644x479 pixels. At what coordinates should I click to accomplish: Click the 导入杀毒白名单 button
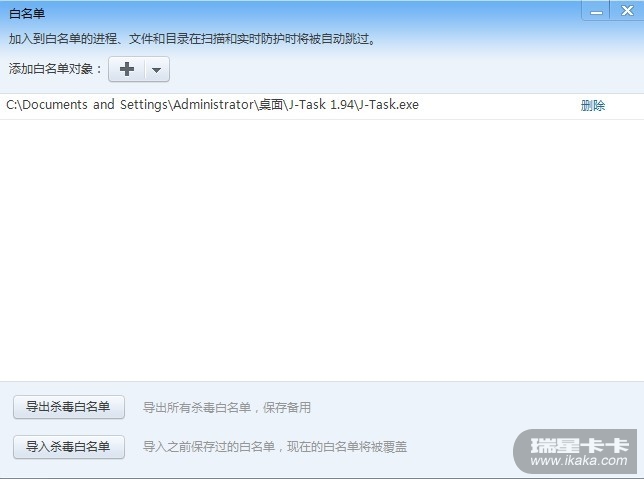pyautogui.click(x=69, y=447)
